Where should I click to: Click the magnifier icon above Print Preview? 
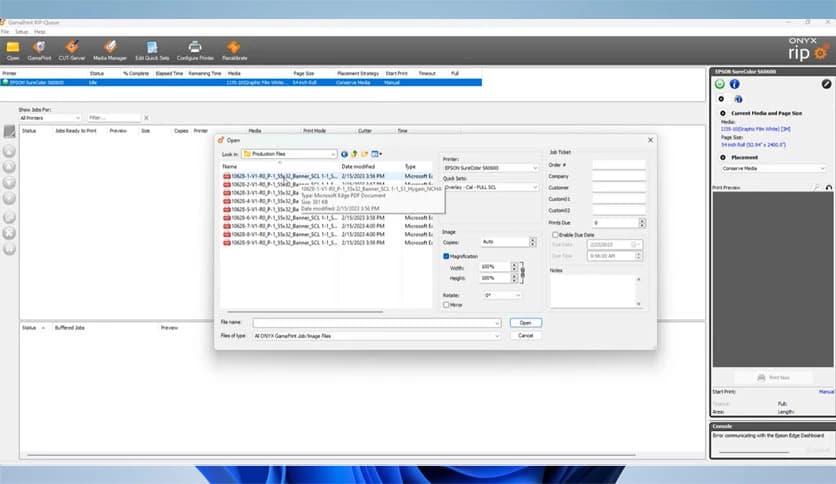click(816, 188)
